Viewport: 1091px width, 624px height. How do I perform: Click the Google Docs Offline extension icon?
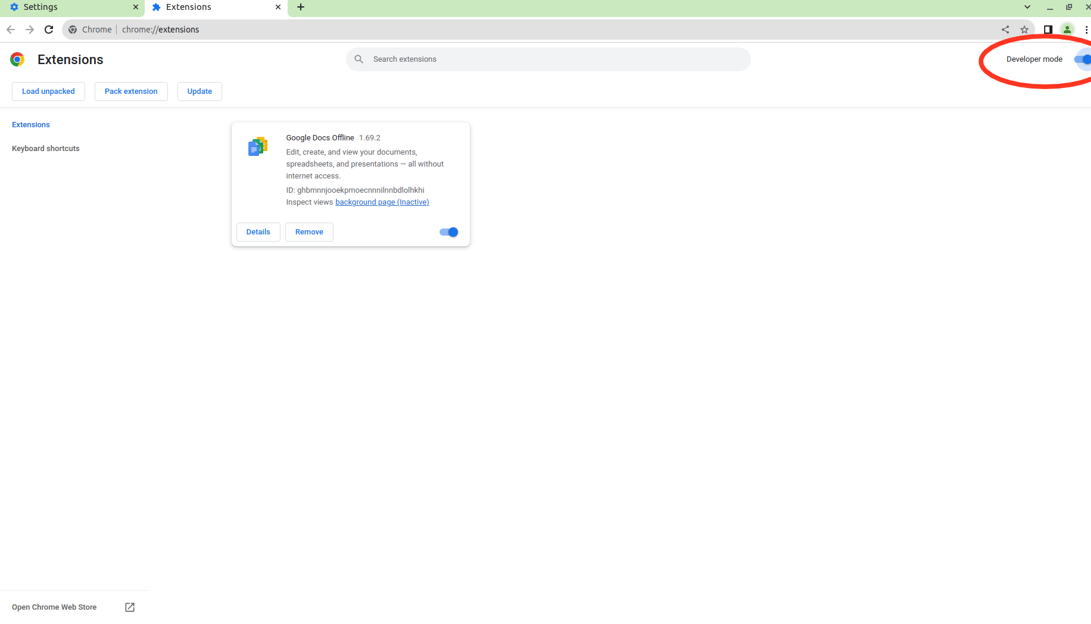pos(257,146)
